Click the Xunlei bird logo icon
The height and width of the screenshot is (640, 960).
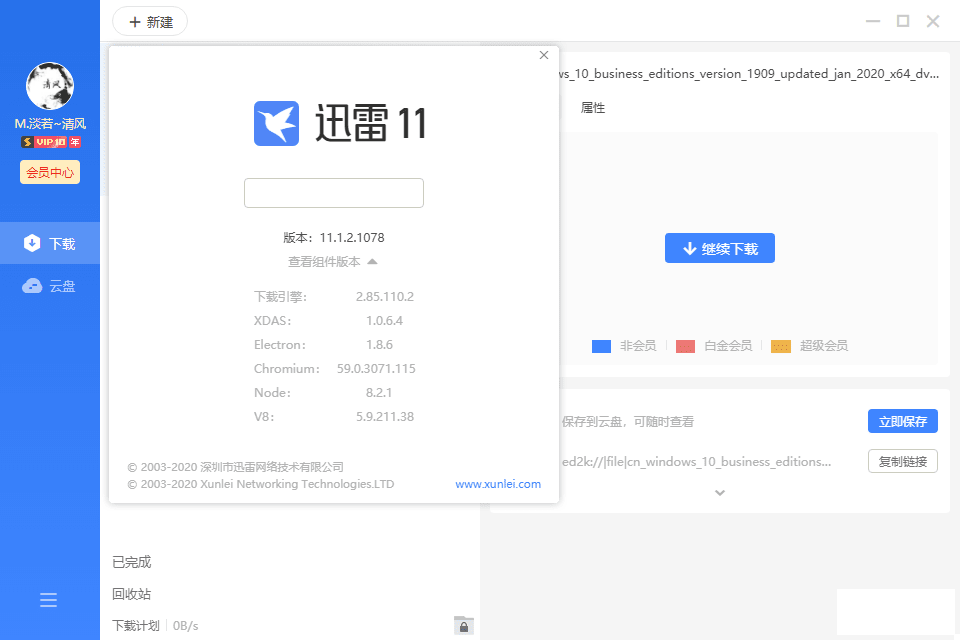[x=276, y=123]
